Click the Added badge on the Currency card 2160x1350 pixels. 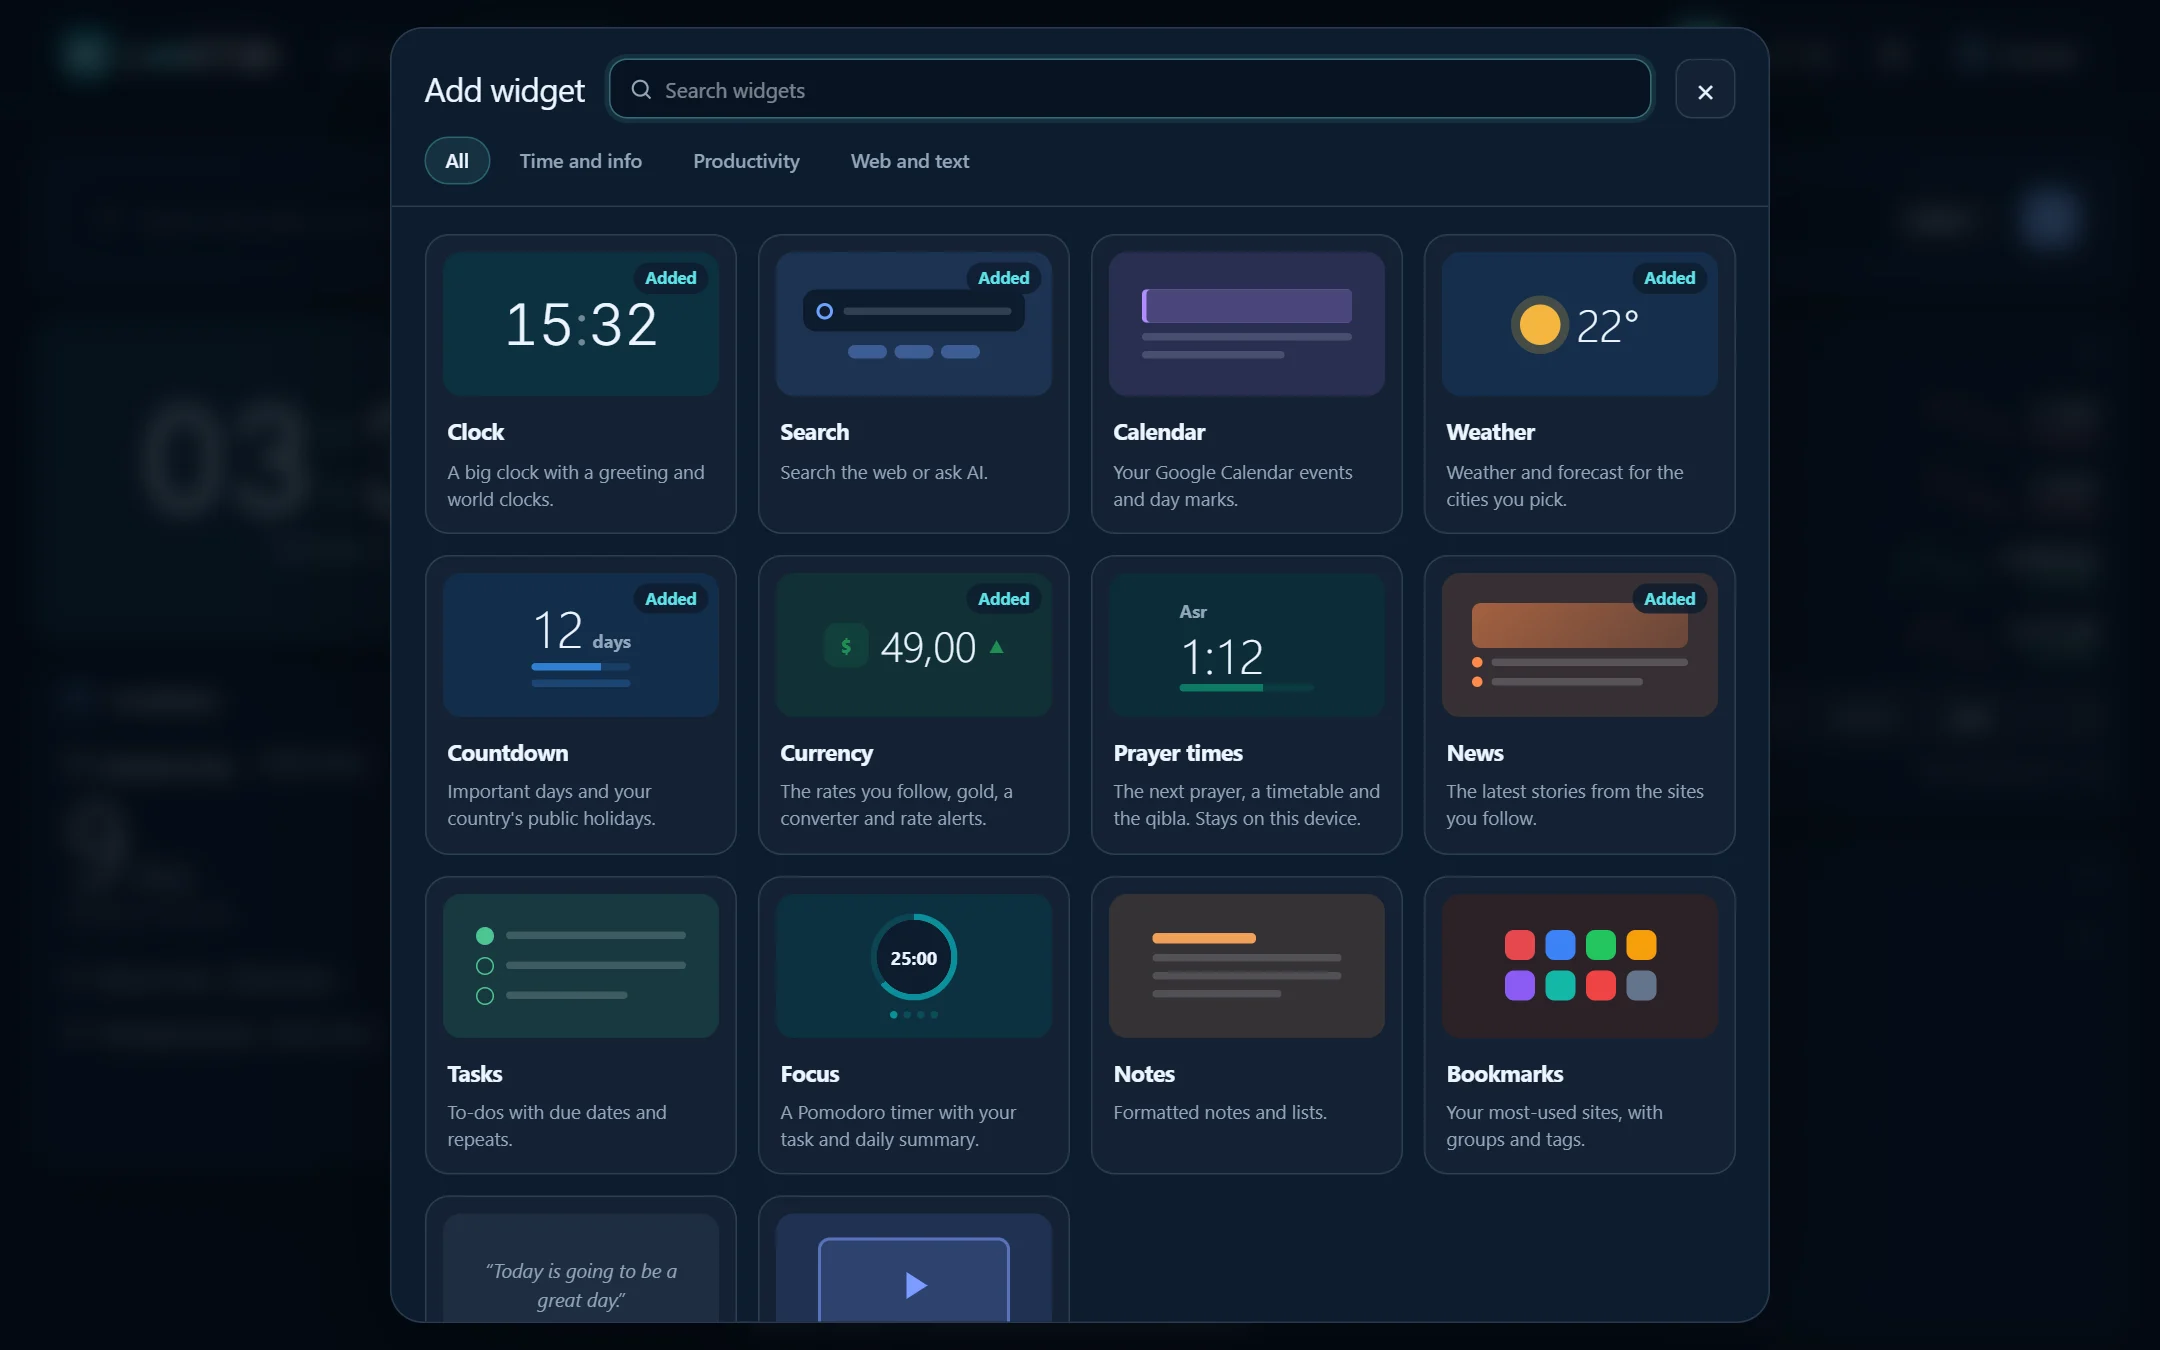point(1003,599)
